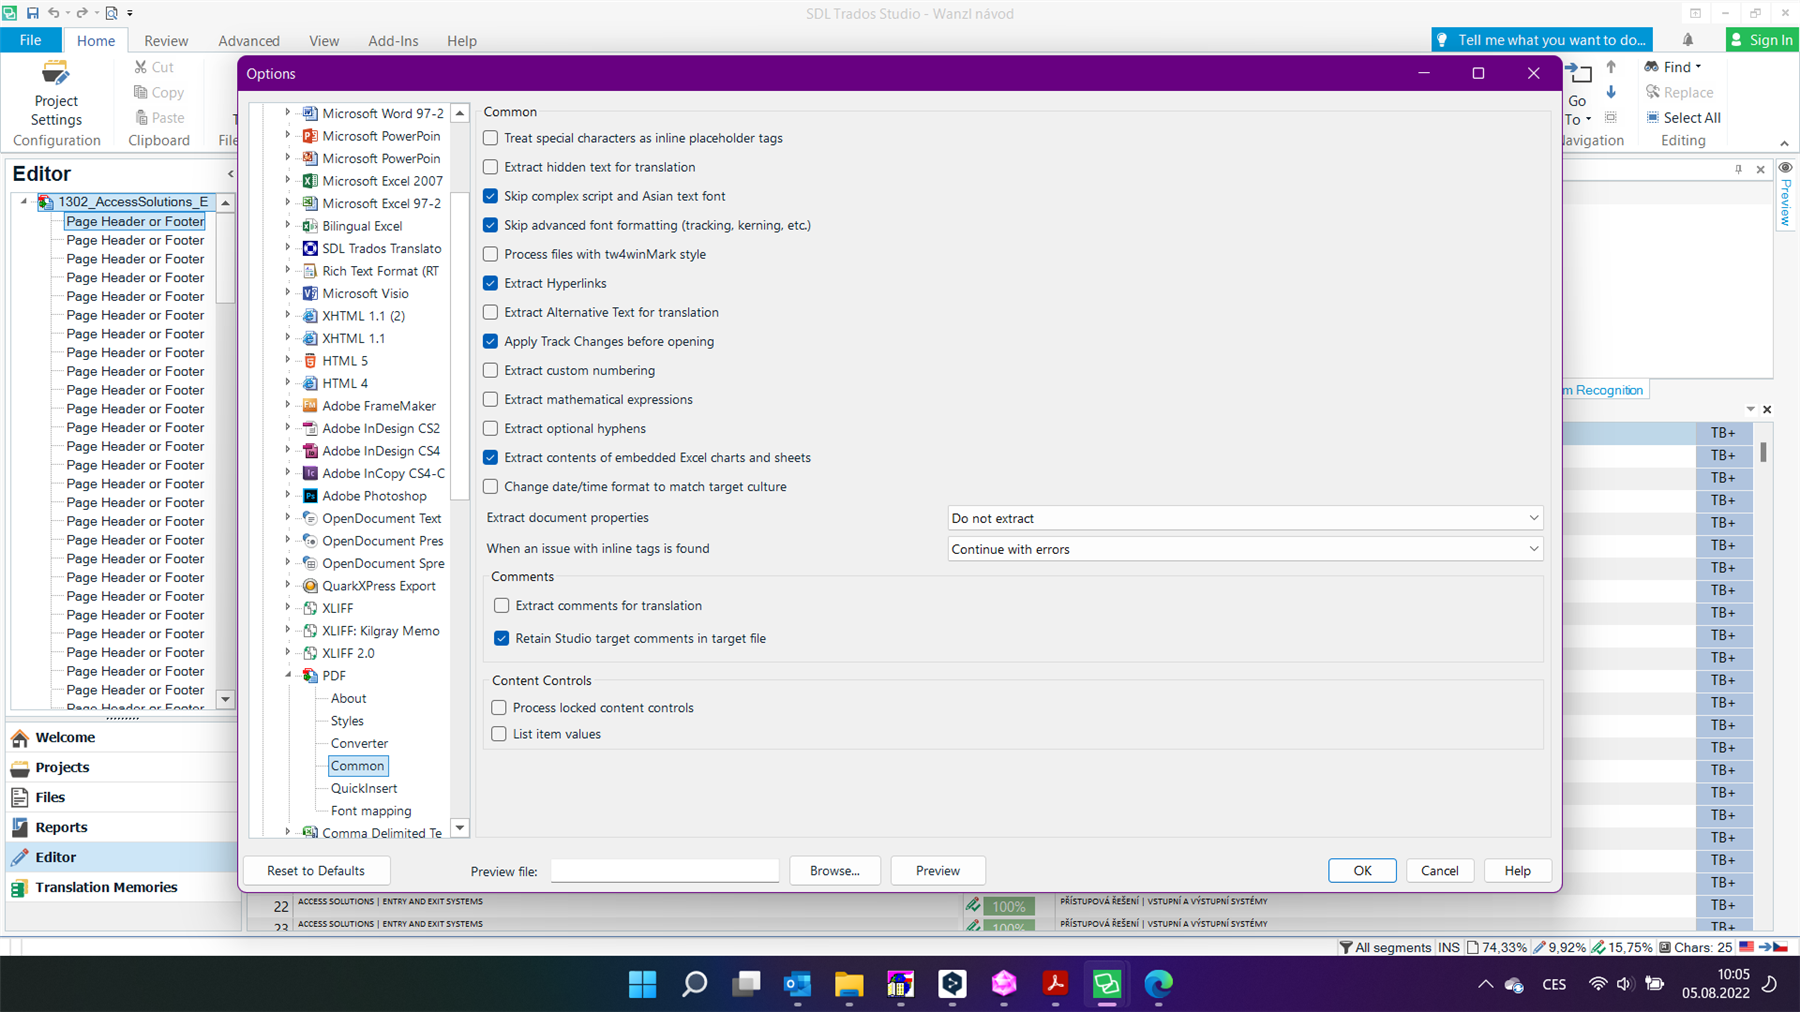Open Adobe Acrobat from the taskbar

point(1055,984)
